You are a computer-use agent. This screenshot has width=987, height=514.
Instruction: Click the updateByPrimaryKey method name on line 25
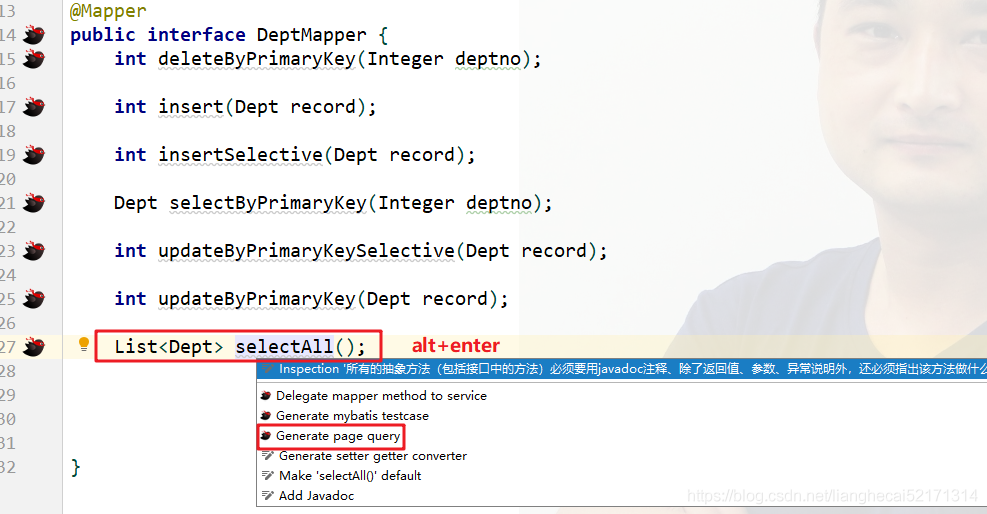[x=257, y=299]
